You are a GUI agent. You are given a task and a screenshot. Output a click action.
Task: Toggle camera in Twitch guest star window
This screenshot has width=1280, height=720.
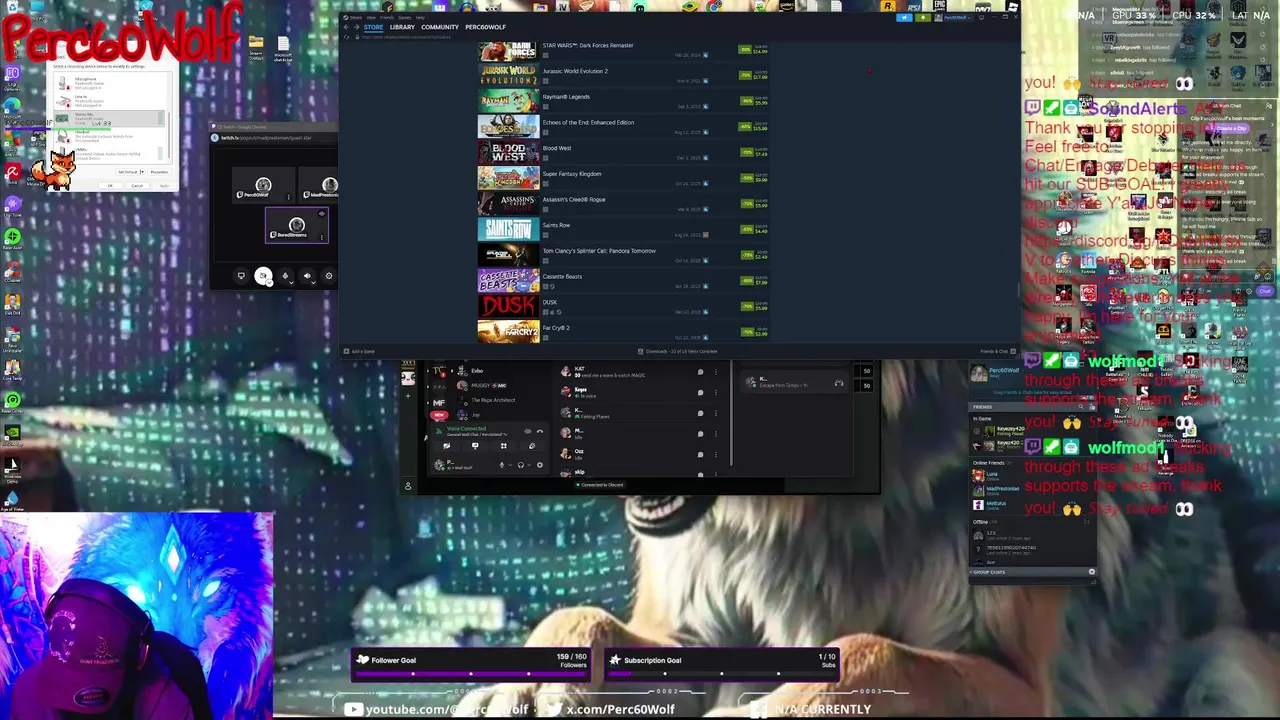click(262, 276)
